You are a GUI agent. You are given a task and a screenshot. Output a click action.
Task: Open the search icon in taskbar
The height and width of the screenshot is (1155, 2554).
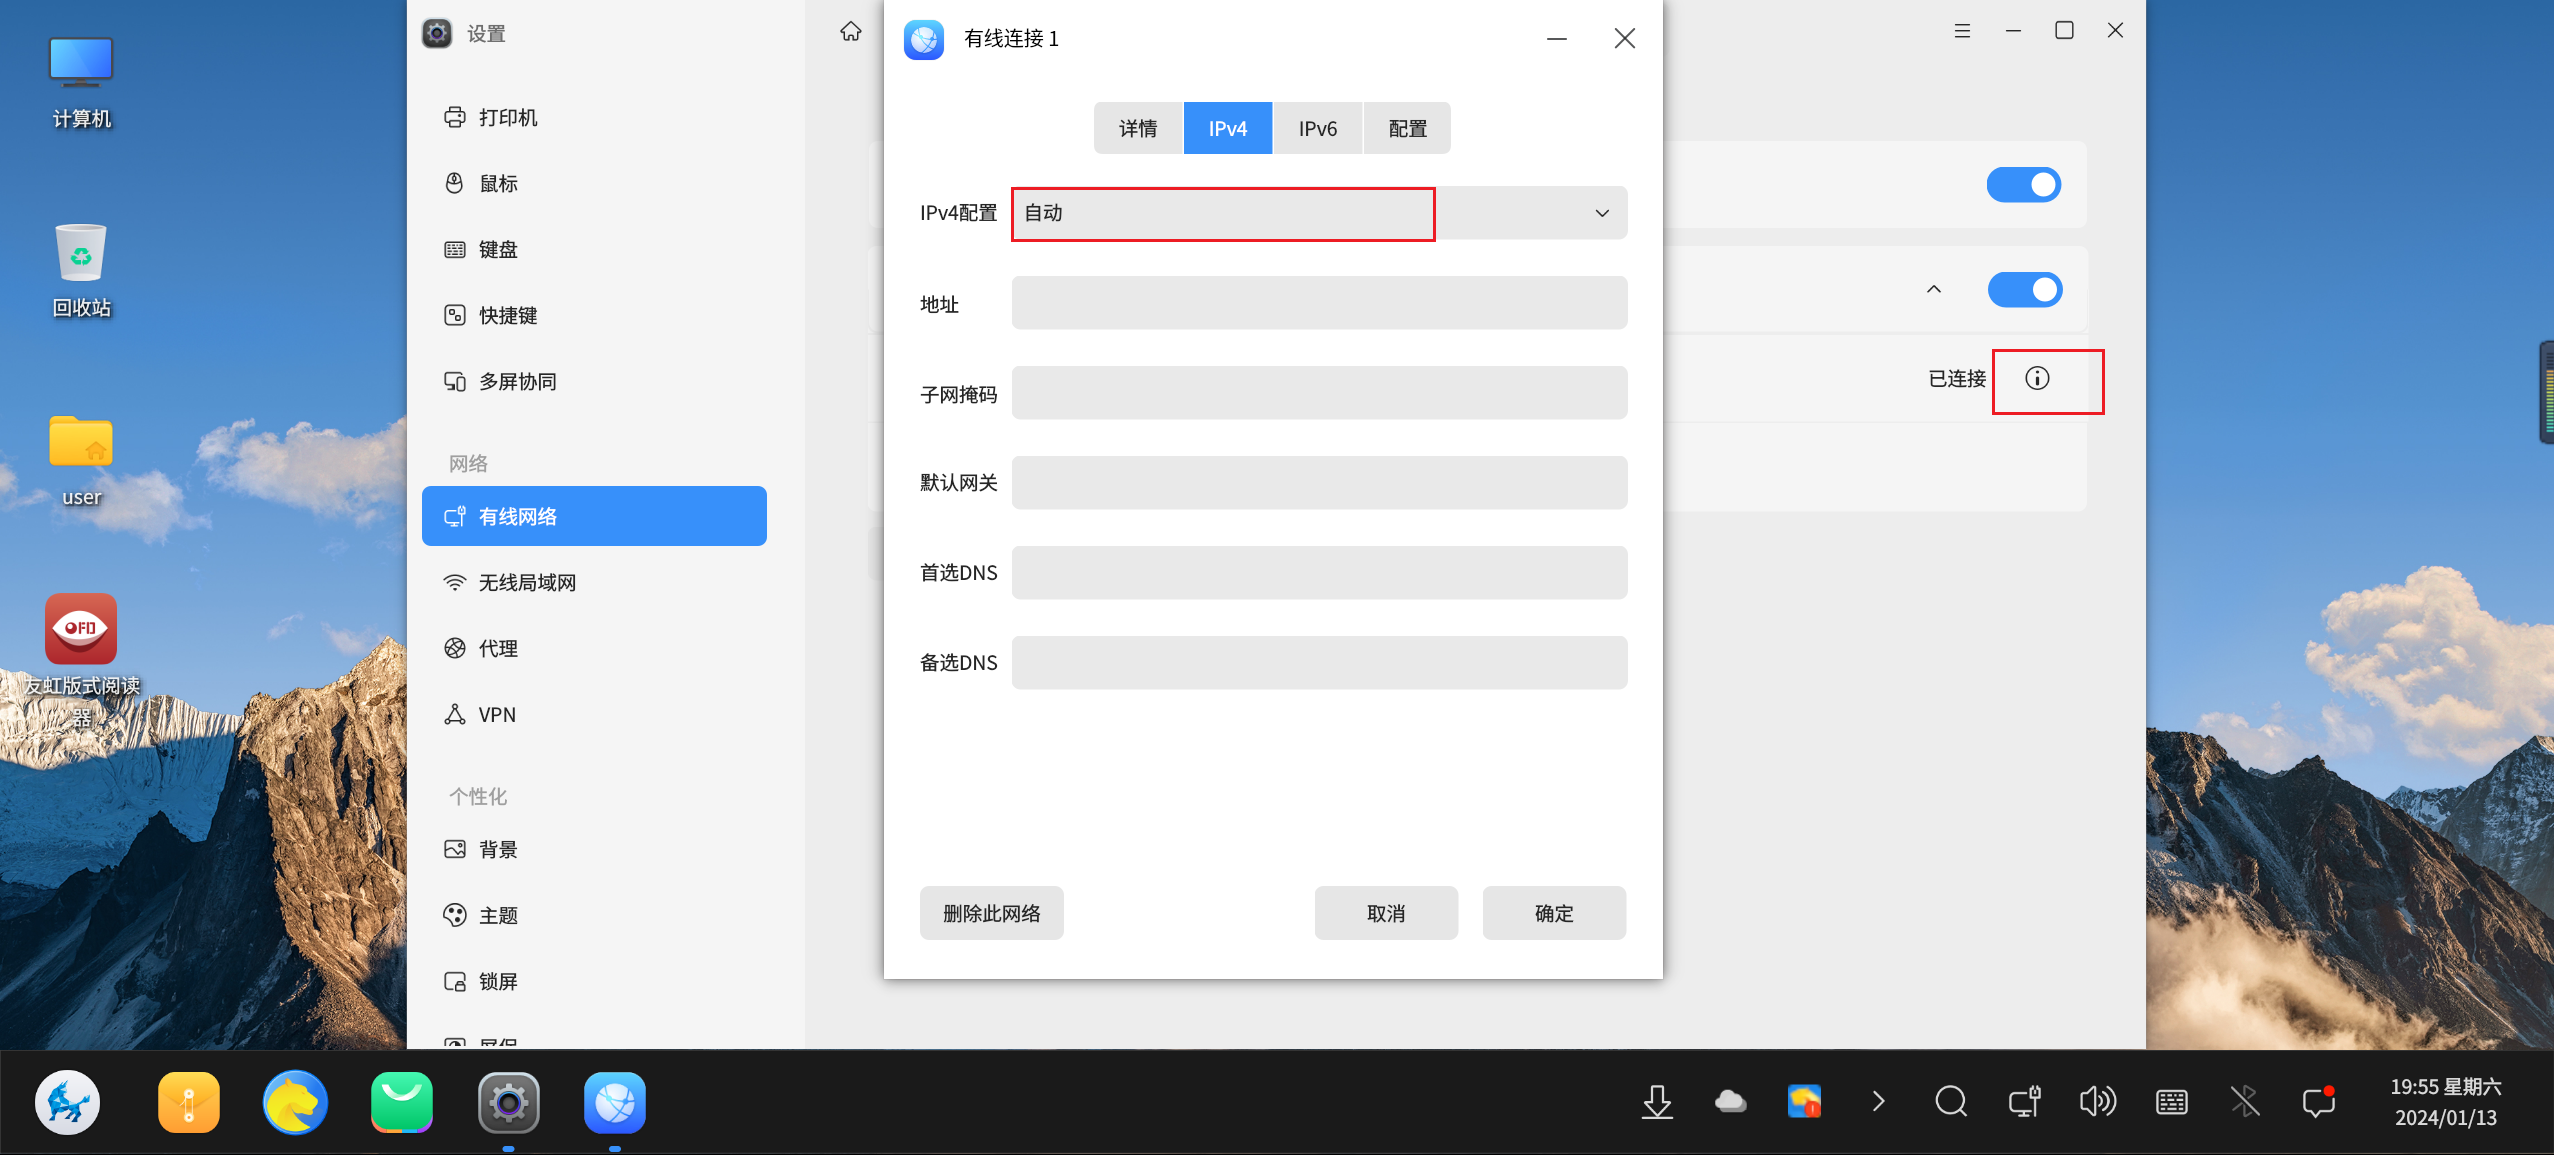1950,1102
